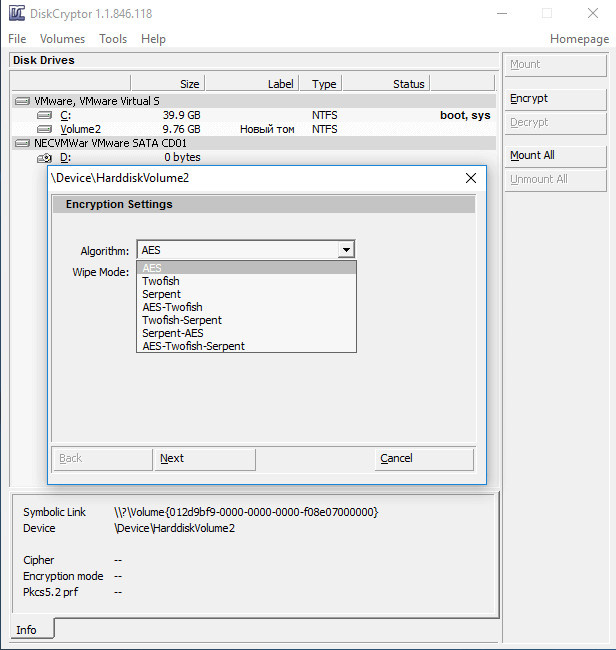Minimize the DiskCryptor window
Viewport: 616px width, 650px height.
click(x=502, y=13)
